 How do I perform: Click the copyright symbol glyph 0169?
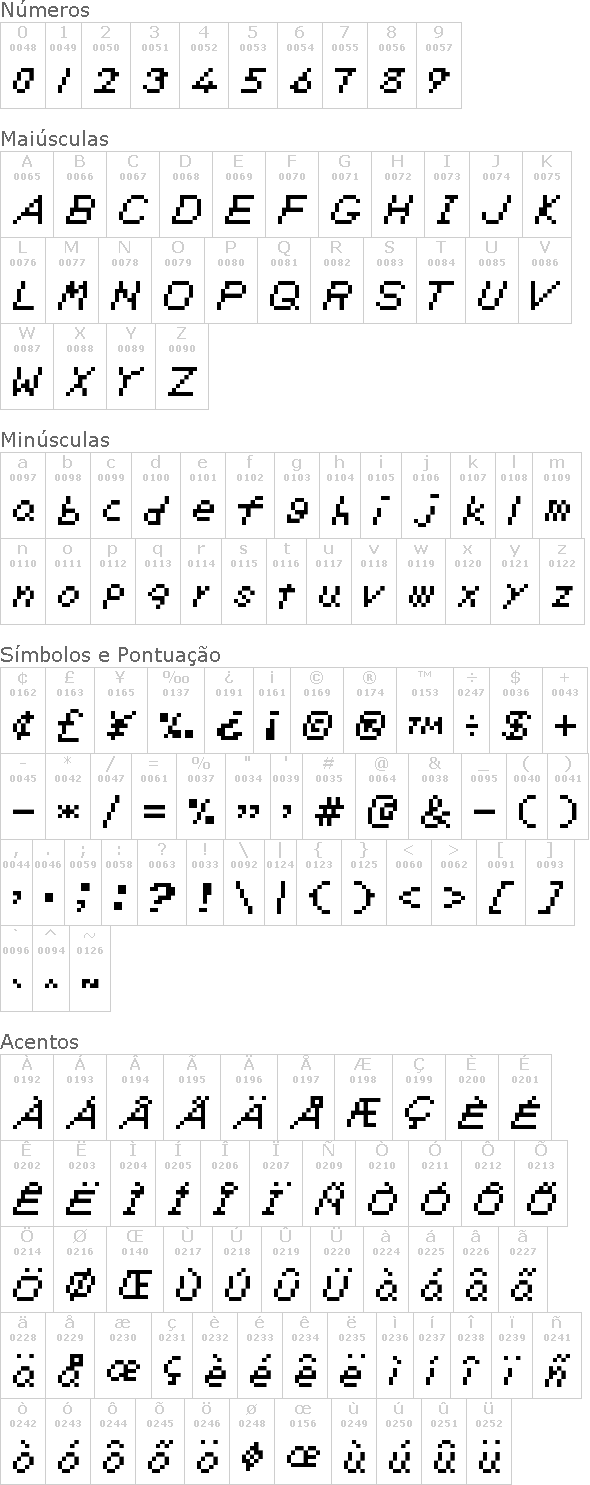(x=316, y=709)
